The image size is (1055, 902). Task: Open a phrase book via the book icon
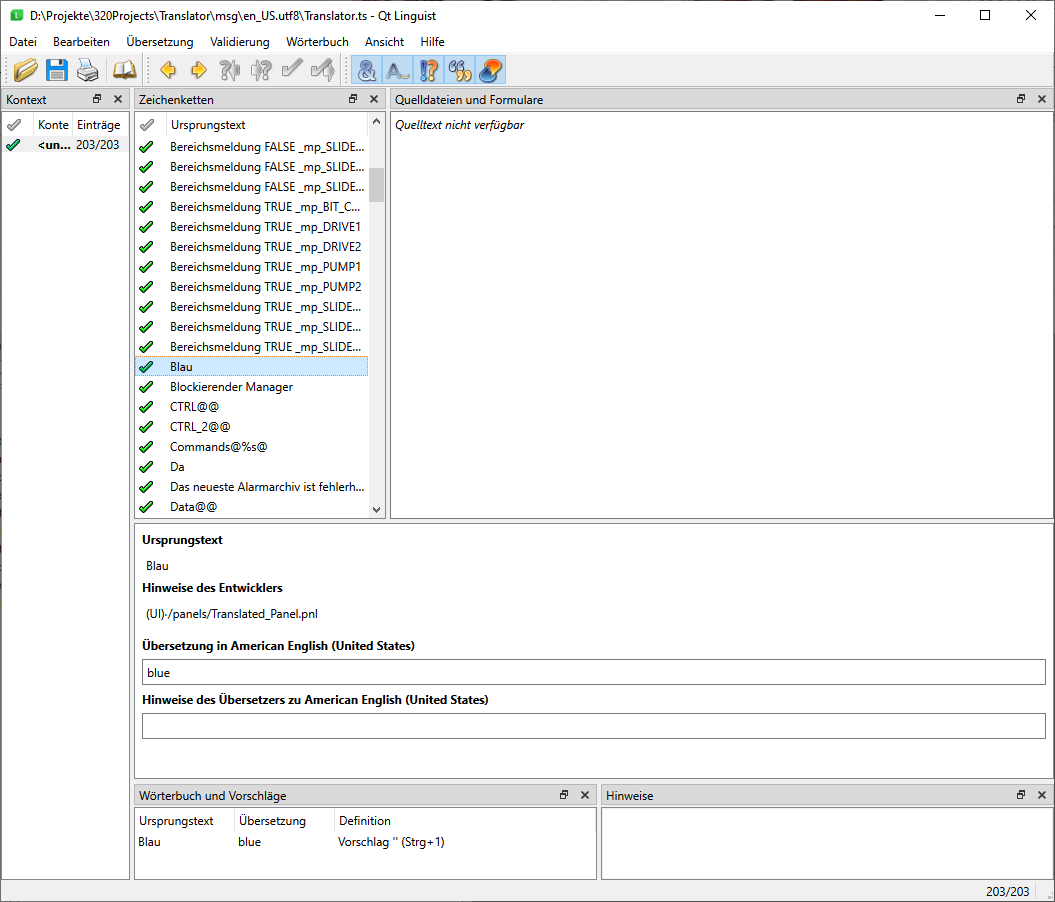124,70
